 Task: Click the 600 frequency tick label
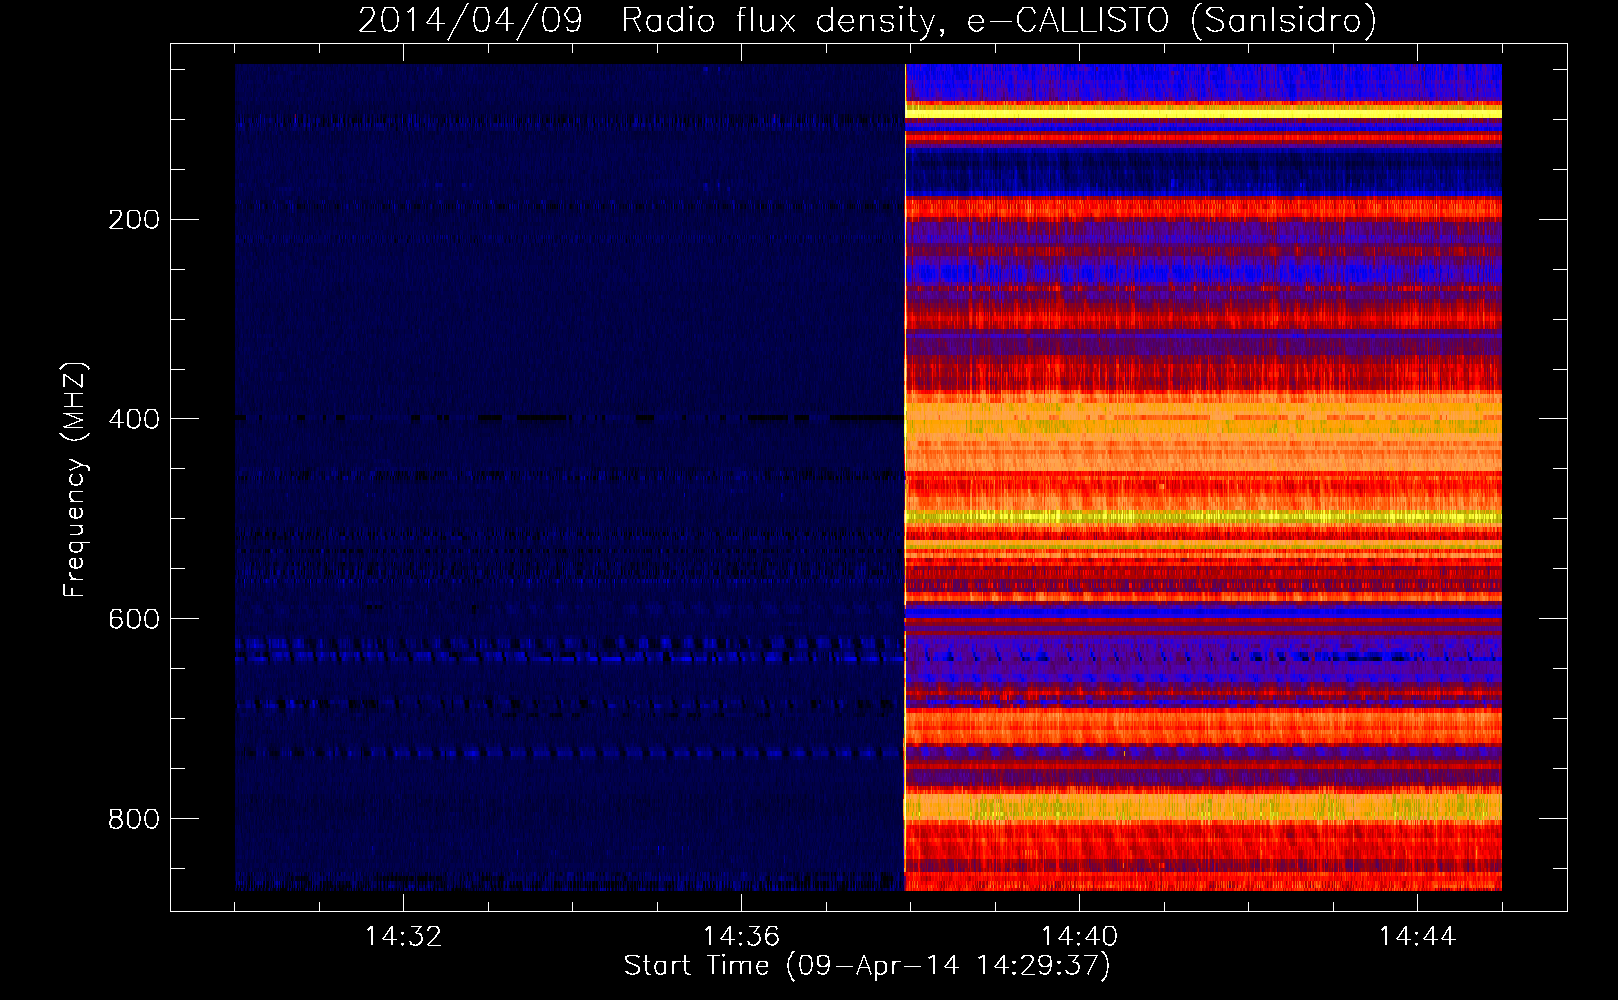click(x=133, y=619)
